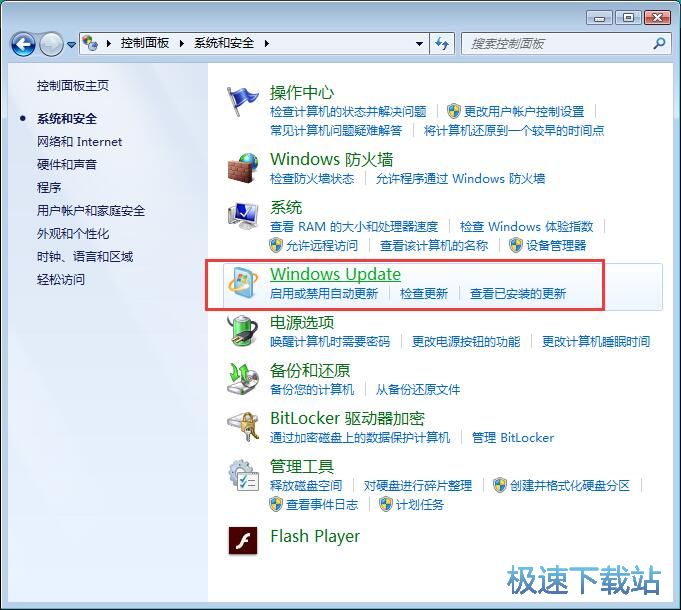Screen dimensions: 681x610
Task: Click the search magnifier icon
Action: tap(659, 43)
